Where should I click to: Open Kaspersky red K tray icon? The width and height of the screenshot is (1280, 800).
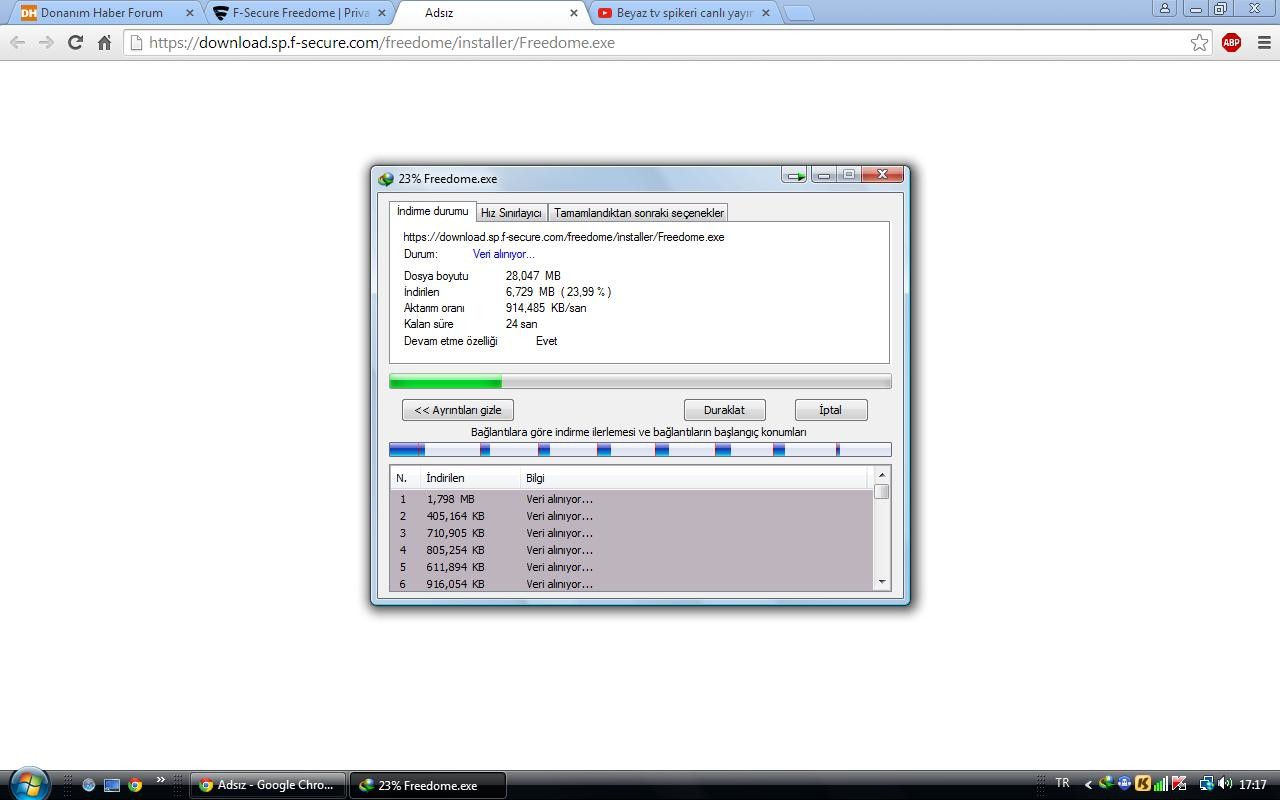click(1179, 784)
